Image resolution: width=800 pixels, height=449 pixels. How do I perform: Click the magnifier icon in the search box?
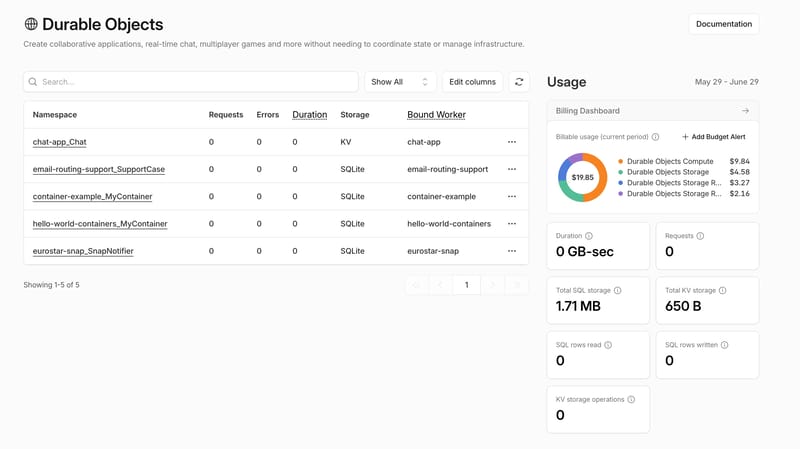[x=33, y=82]
